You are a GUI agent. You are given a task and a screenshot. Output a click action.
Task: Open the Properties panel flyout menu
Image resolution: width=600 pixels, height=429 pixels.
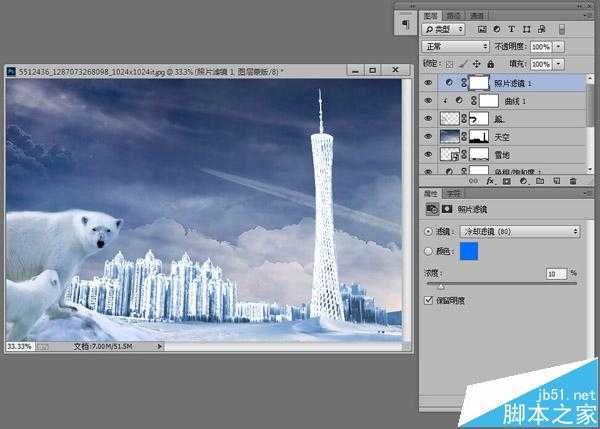(587, 193)
